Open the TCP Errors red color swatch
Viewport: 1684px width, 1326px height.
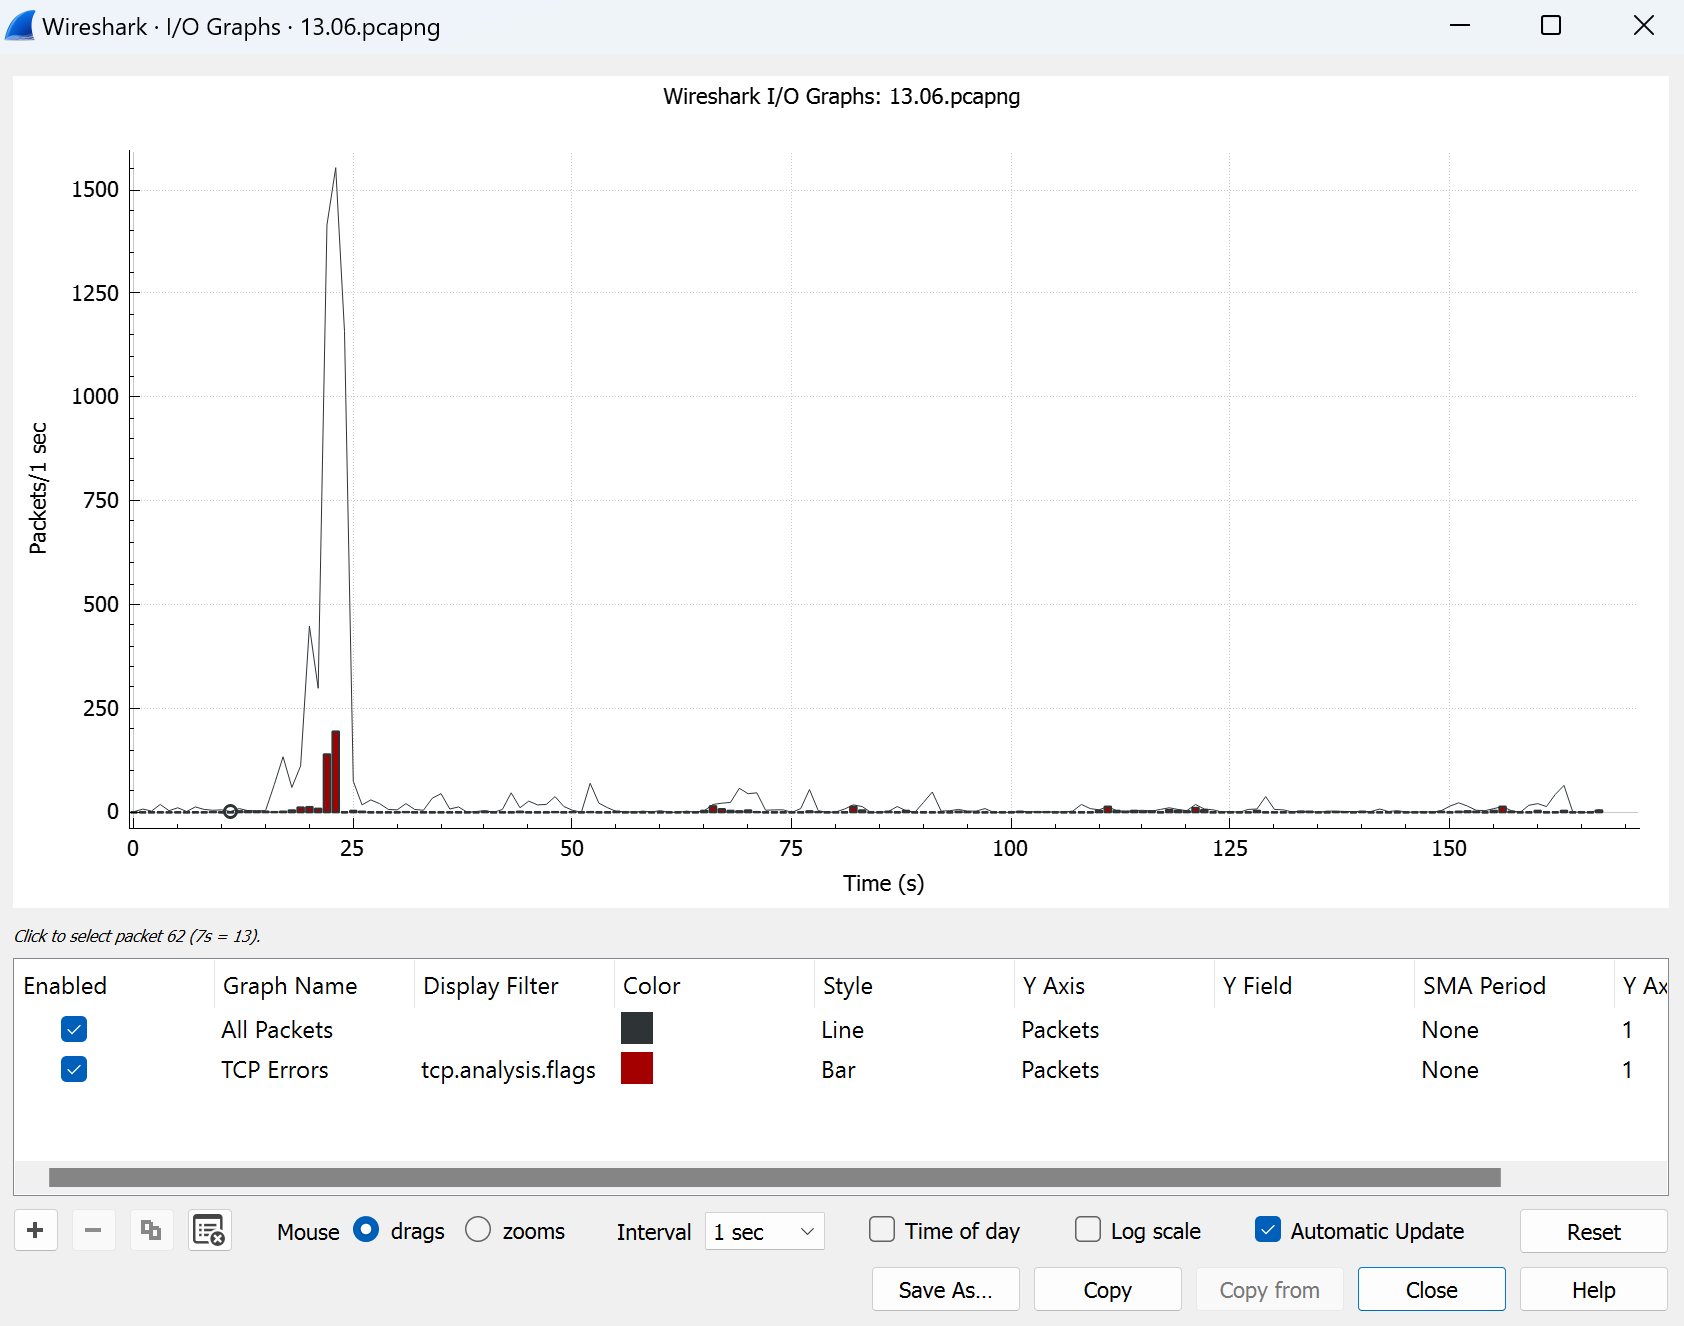pyautogui.click(x=637, y=1068)
